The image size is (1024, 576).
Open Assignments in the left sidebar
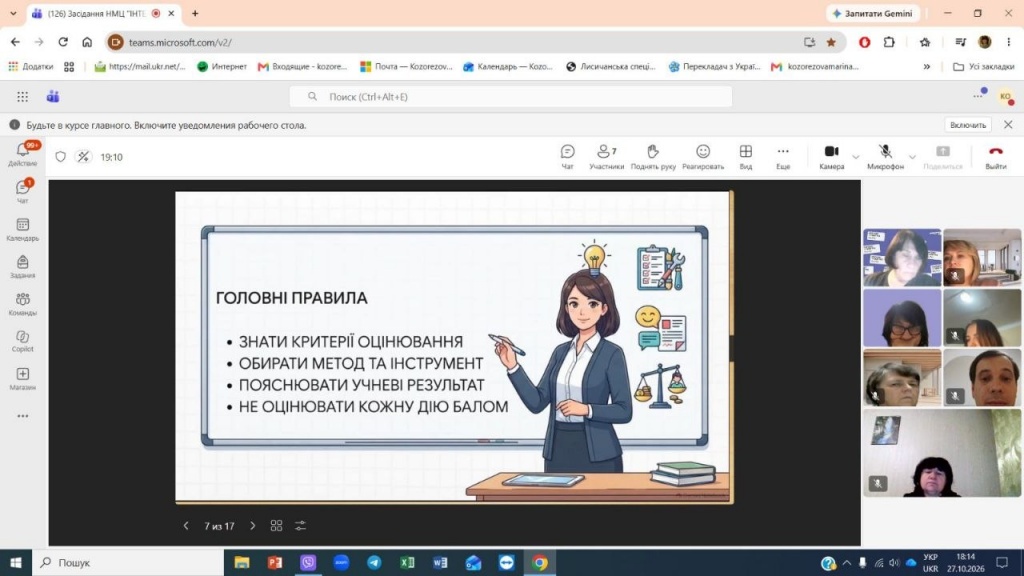point(23,266)
